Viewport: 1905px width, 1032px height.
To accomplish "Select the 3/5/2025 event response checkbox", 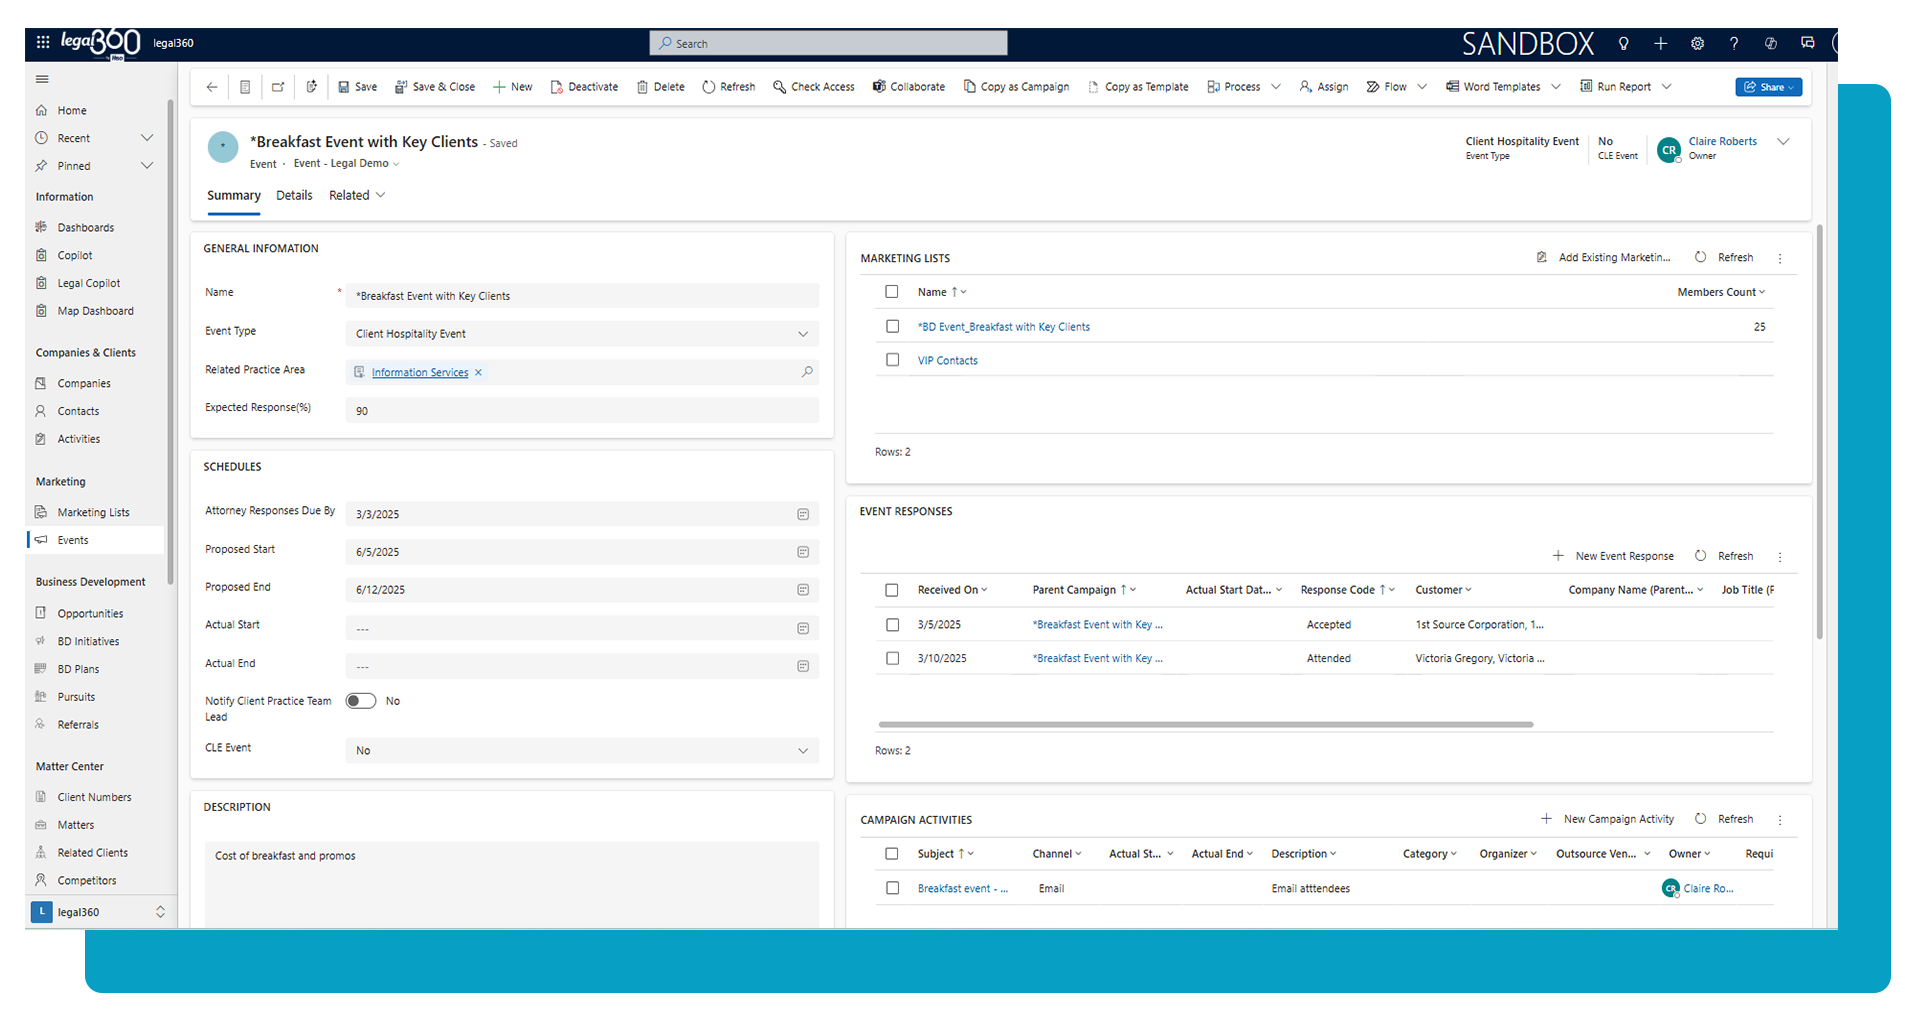I will click(x=892, y=625).
